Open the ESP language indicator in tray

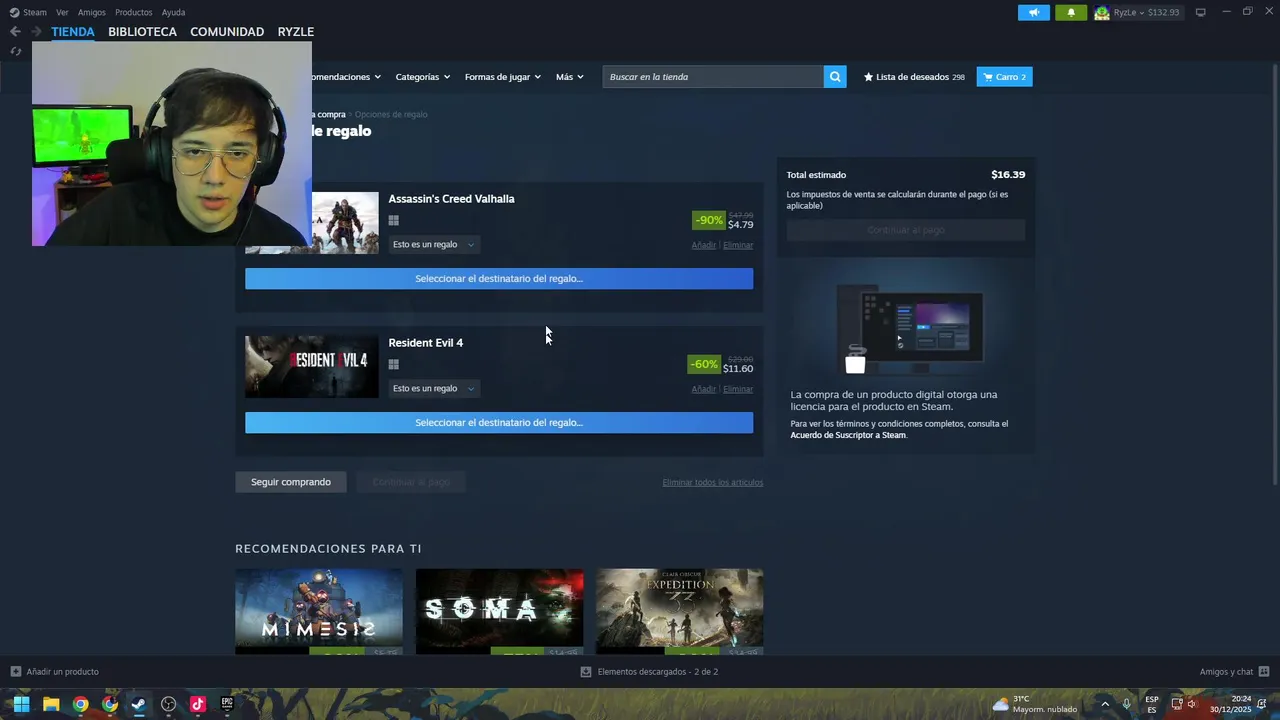click(x=1152, y=704)
